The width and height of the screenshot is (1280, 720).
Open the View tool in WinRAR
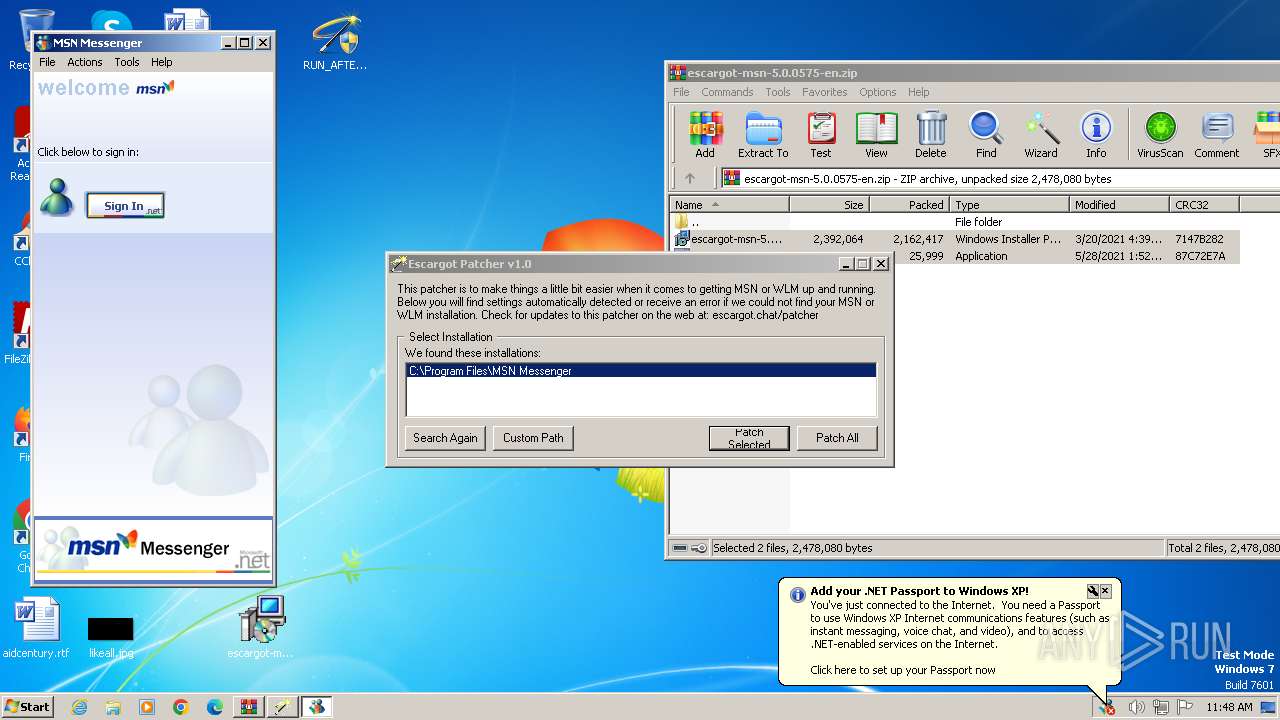click(876, 135)
